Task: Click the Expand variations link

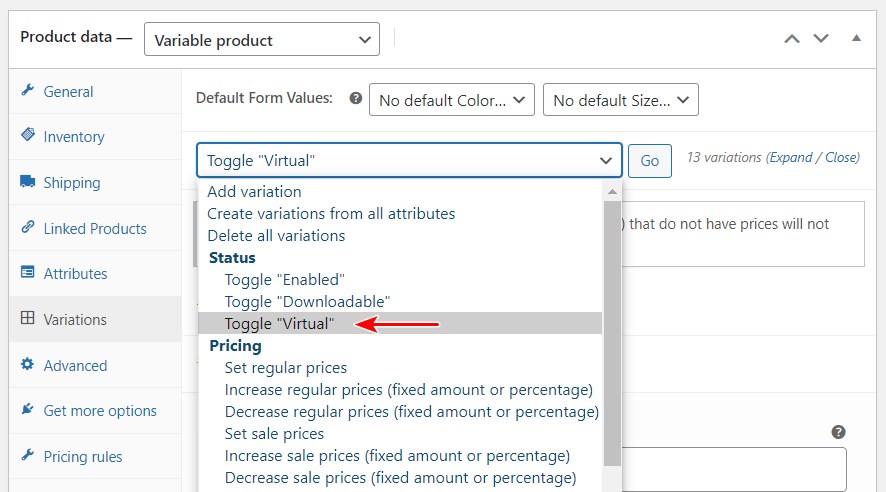Action: tap(791, 158)
